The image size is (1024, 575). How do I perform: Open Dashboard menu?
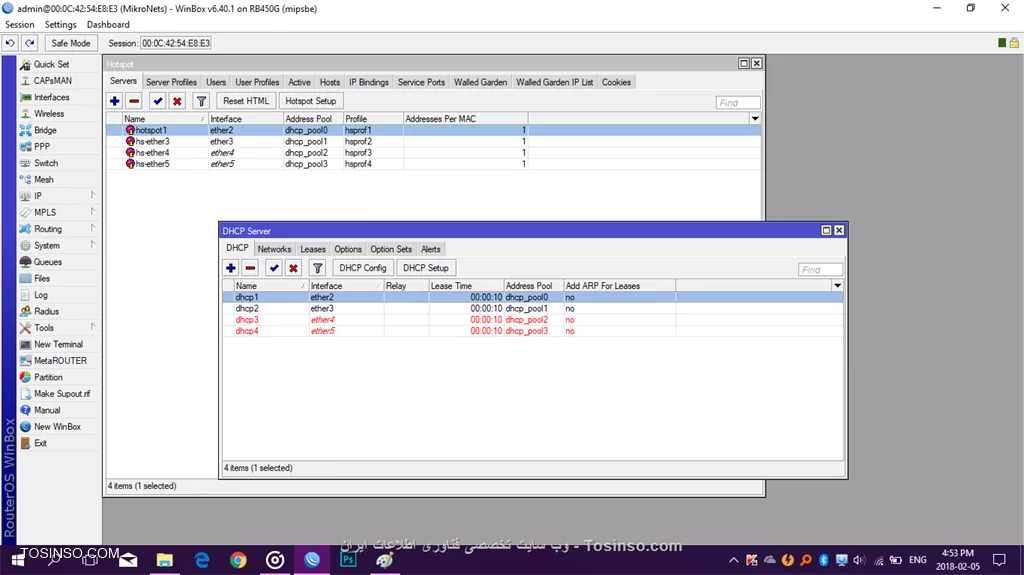[108, 24]
